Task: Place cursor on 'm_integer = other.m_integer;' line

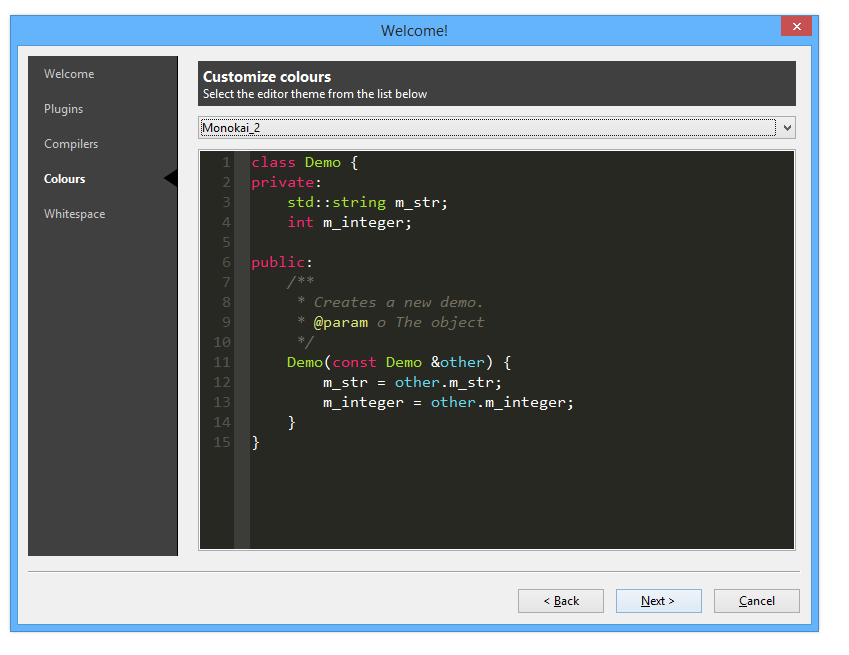Action: click(x=448, y=402)
